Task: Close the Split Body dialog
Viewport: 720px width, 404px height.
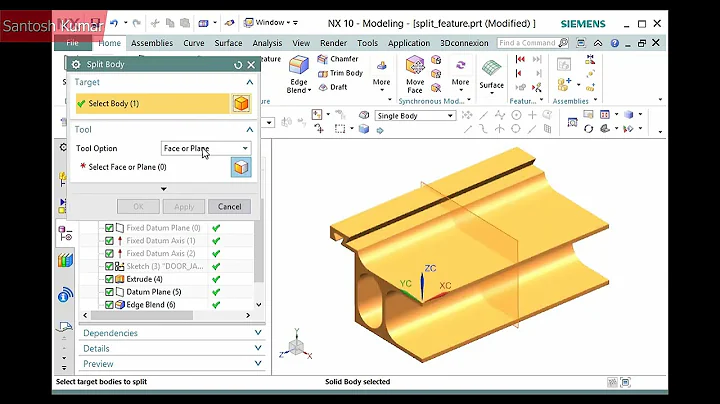Action: point(251,65)
